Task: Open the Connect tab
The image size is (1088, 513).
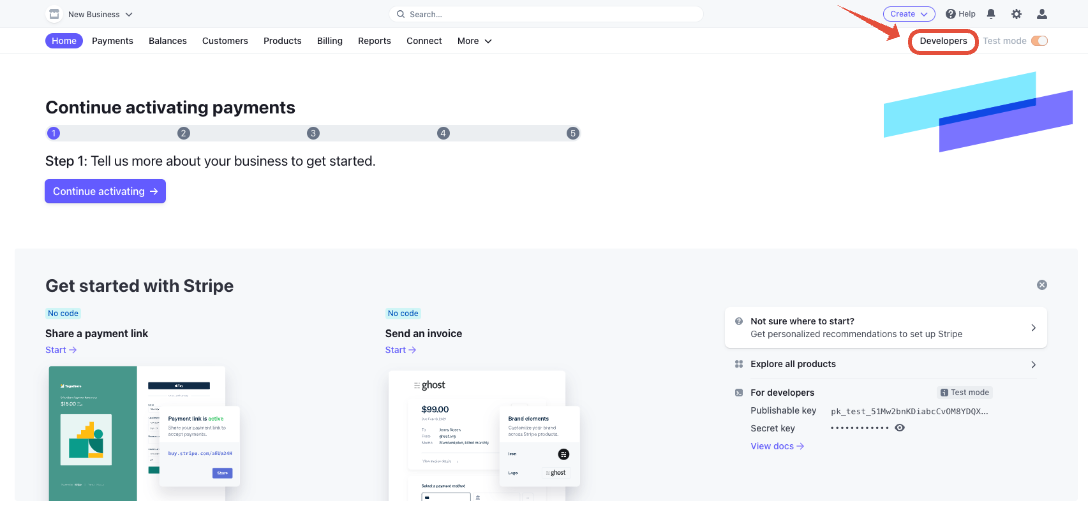Action: tap(424, 41)
